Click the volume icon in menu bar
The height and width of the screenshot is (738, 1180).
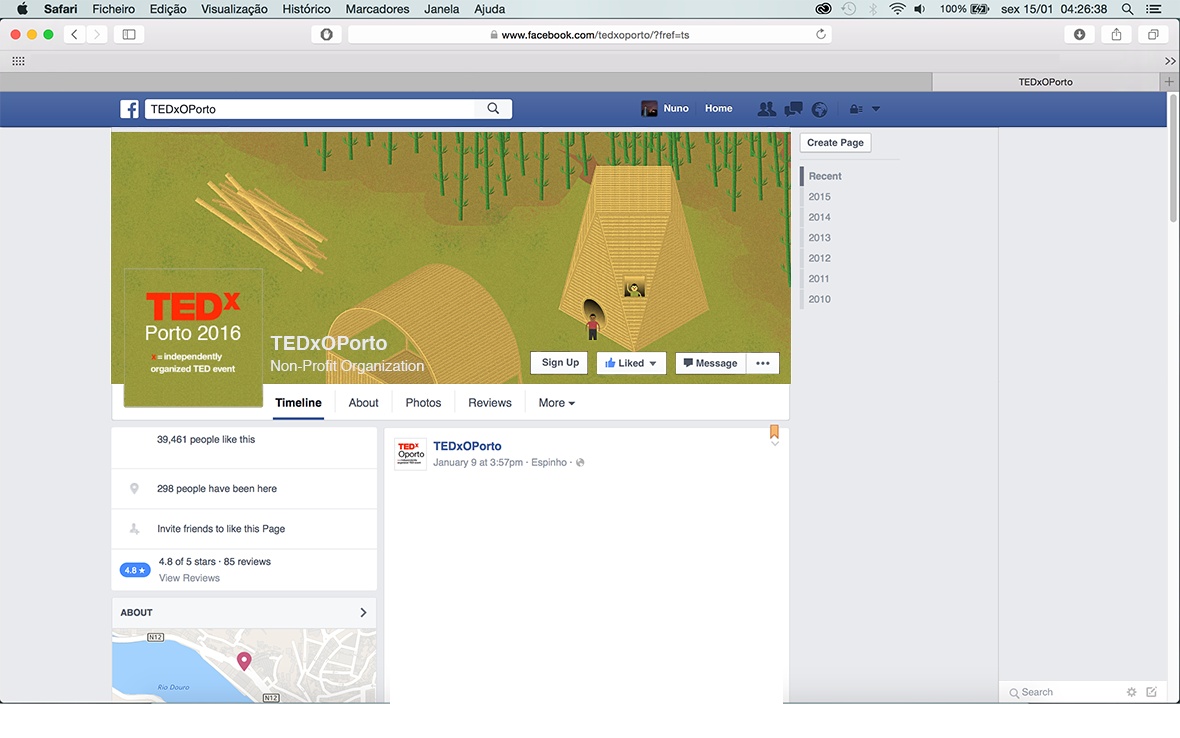920,9
